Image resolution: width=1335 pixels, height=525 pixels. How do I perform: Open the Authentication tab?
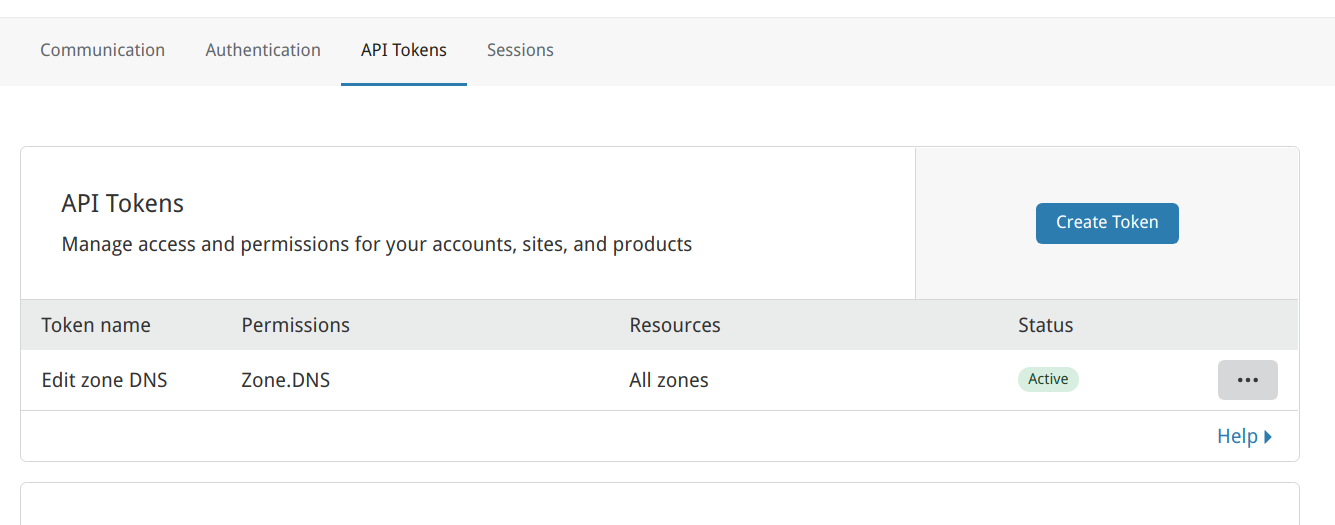coord(263,50)
